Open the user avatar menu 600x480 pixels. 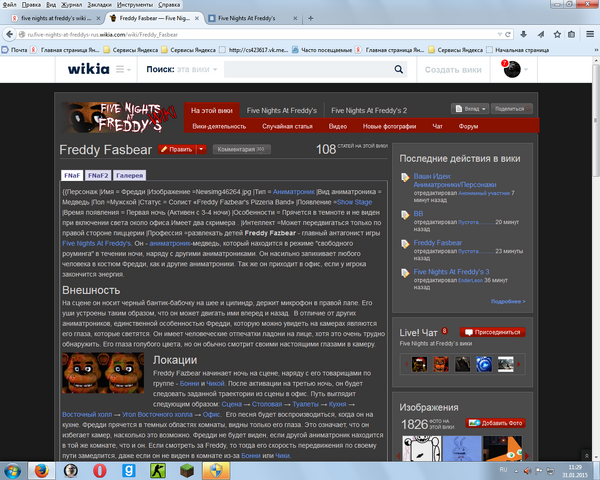512,69
